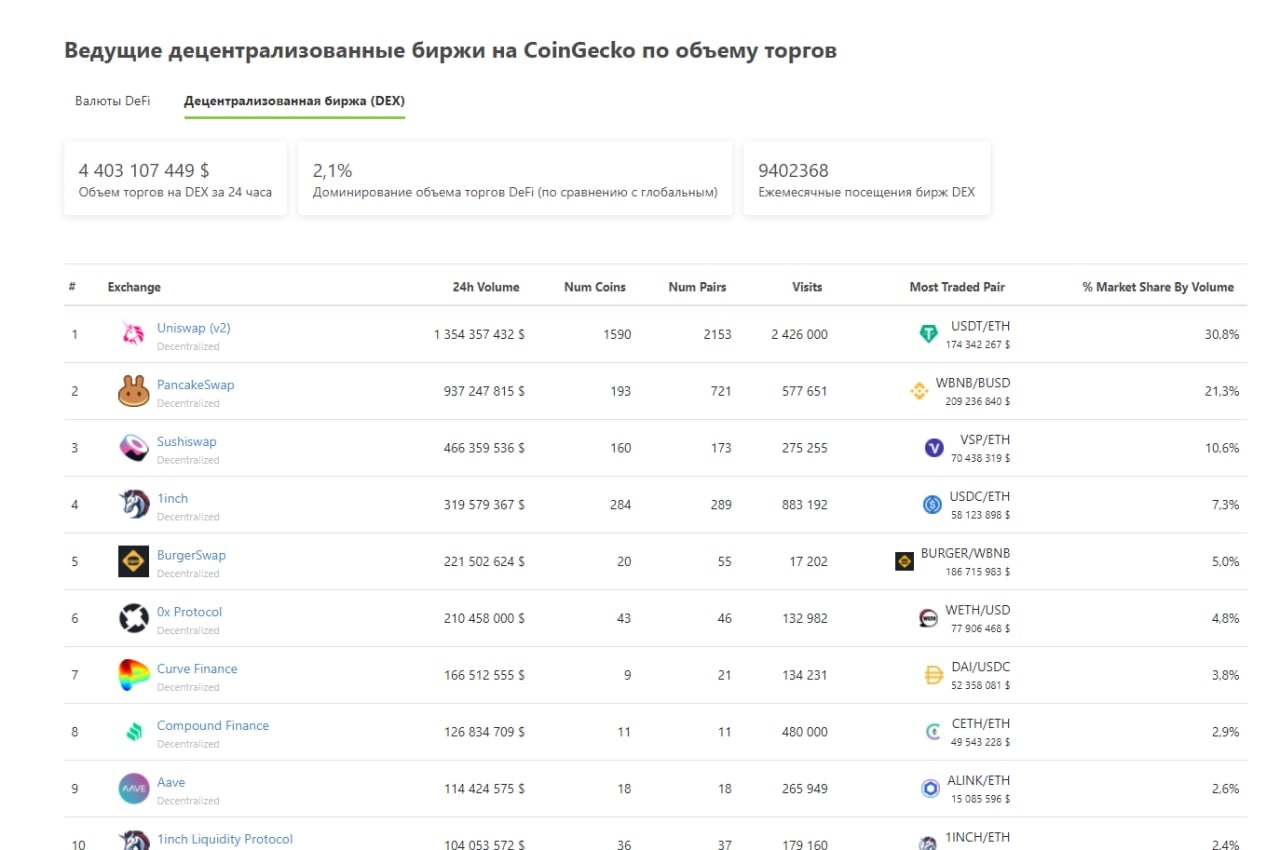Click the 30,8% market share value
Image resolution: width=1280 pixels, height=850 pixels.
pos(1222,335)
